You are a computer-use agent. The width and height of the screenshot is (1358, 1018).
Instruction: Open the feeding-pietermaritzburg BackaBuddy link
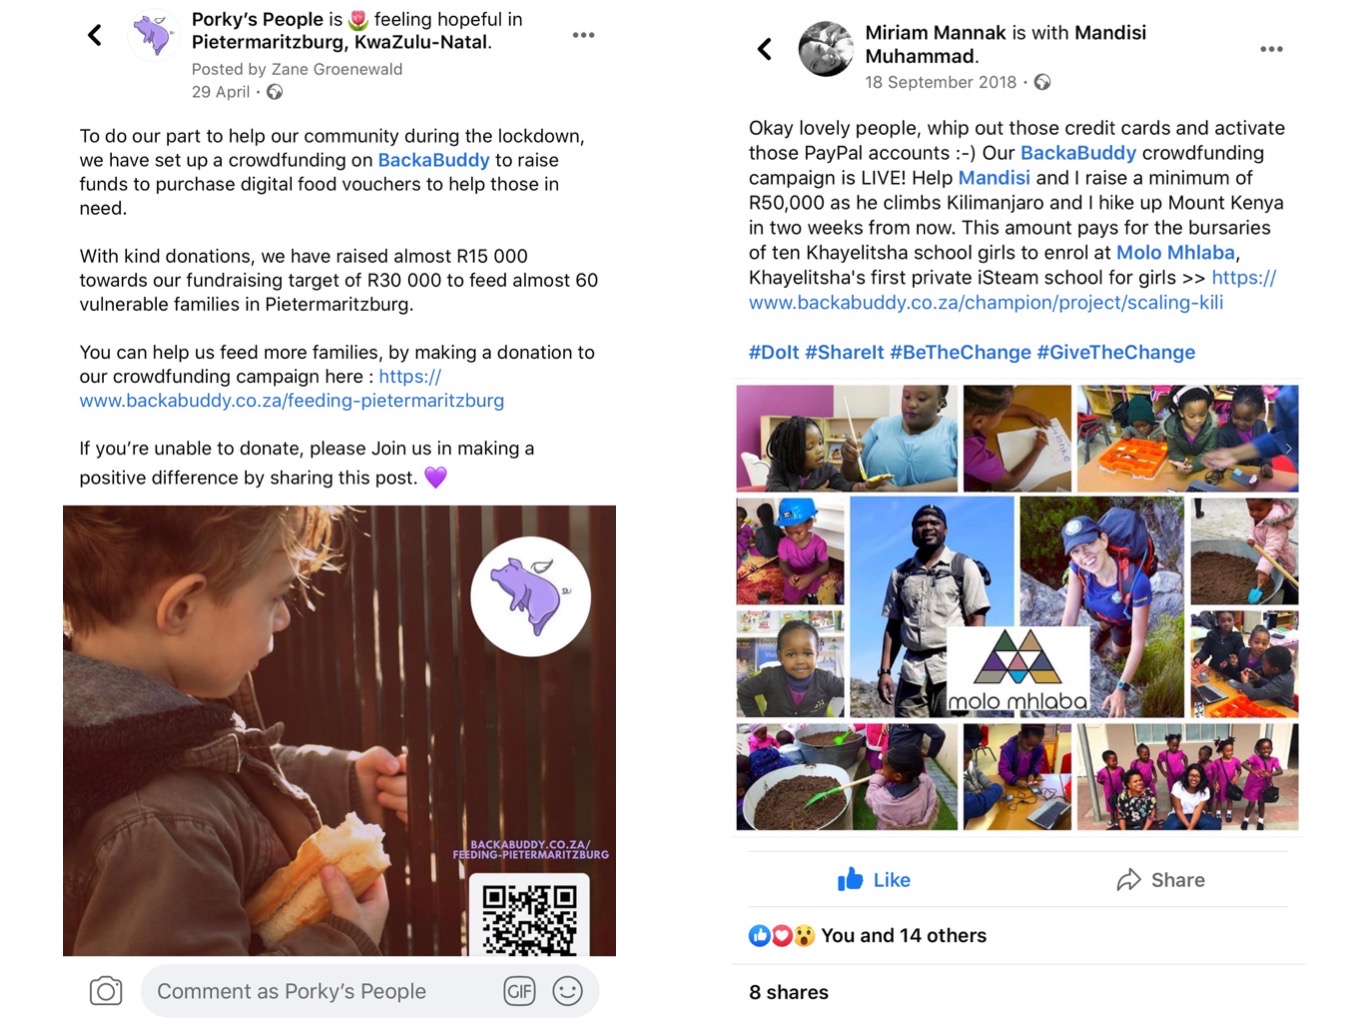[292, 389]
